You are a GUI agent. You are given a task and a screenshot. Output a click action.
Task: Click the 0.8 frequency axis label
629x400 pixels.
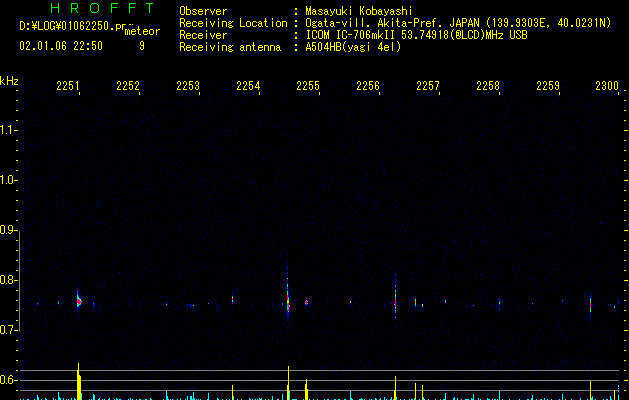(9, 280)
